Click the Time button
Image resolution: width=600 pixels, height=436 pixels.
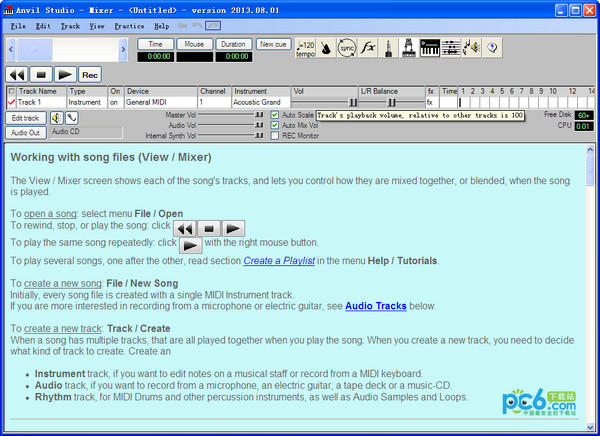coord(156,44)
